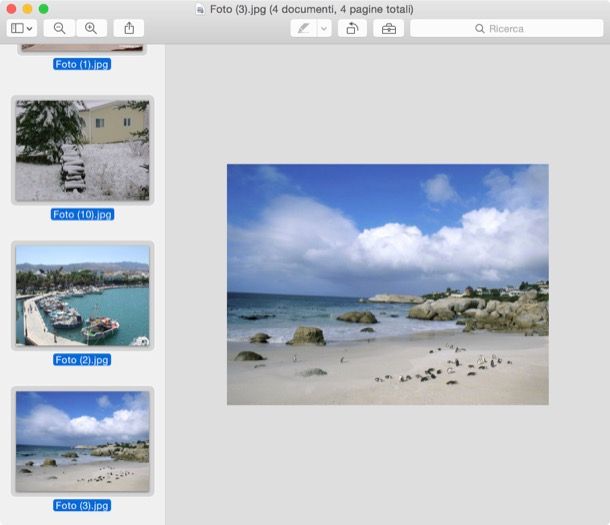Image resolution: width=610 pixels, height=525 pixels.
Task: Click the Foto (3).jpg sidebar label
Action: point(82,506)
